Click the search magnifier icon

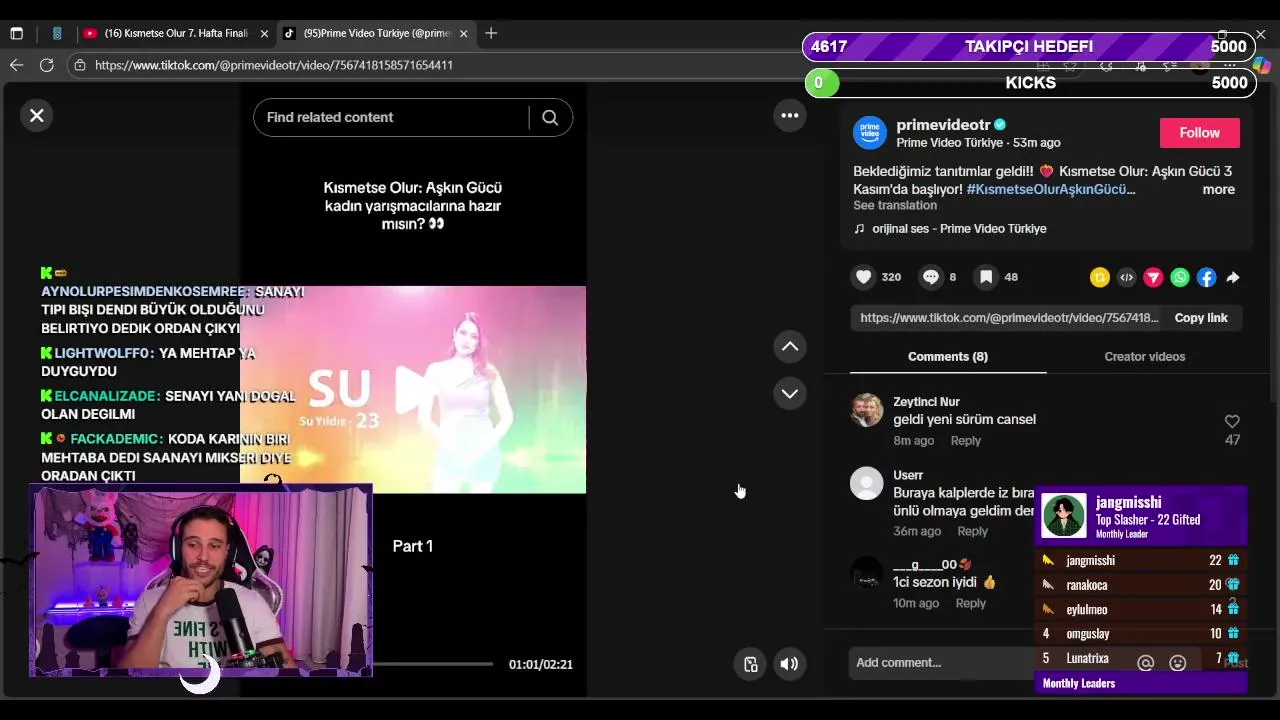[550, 117]
